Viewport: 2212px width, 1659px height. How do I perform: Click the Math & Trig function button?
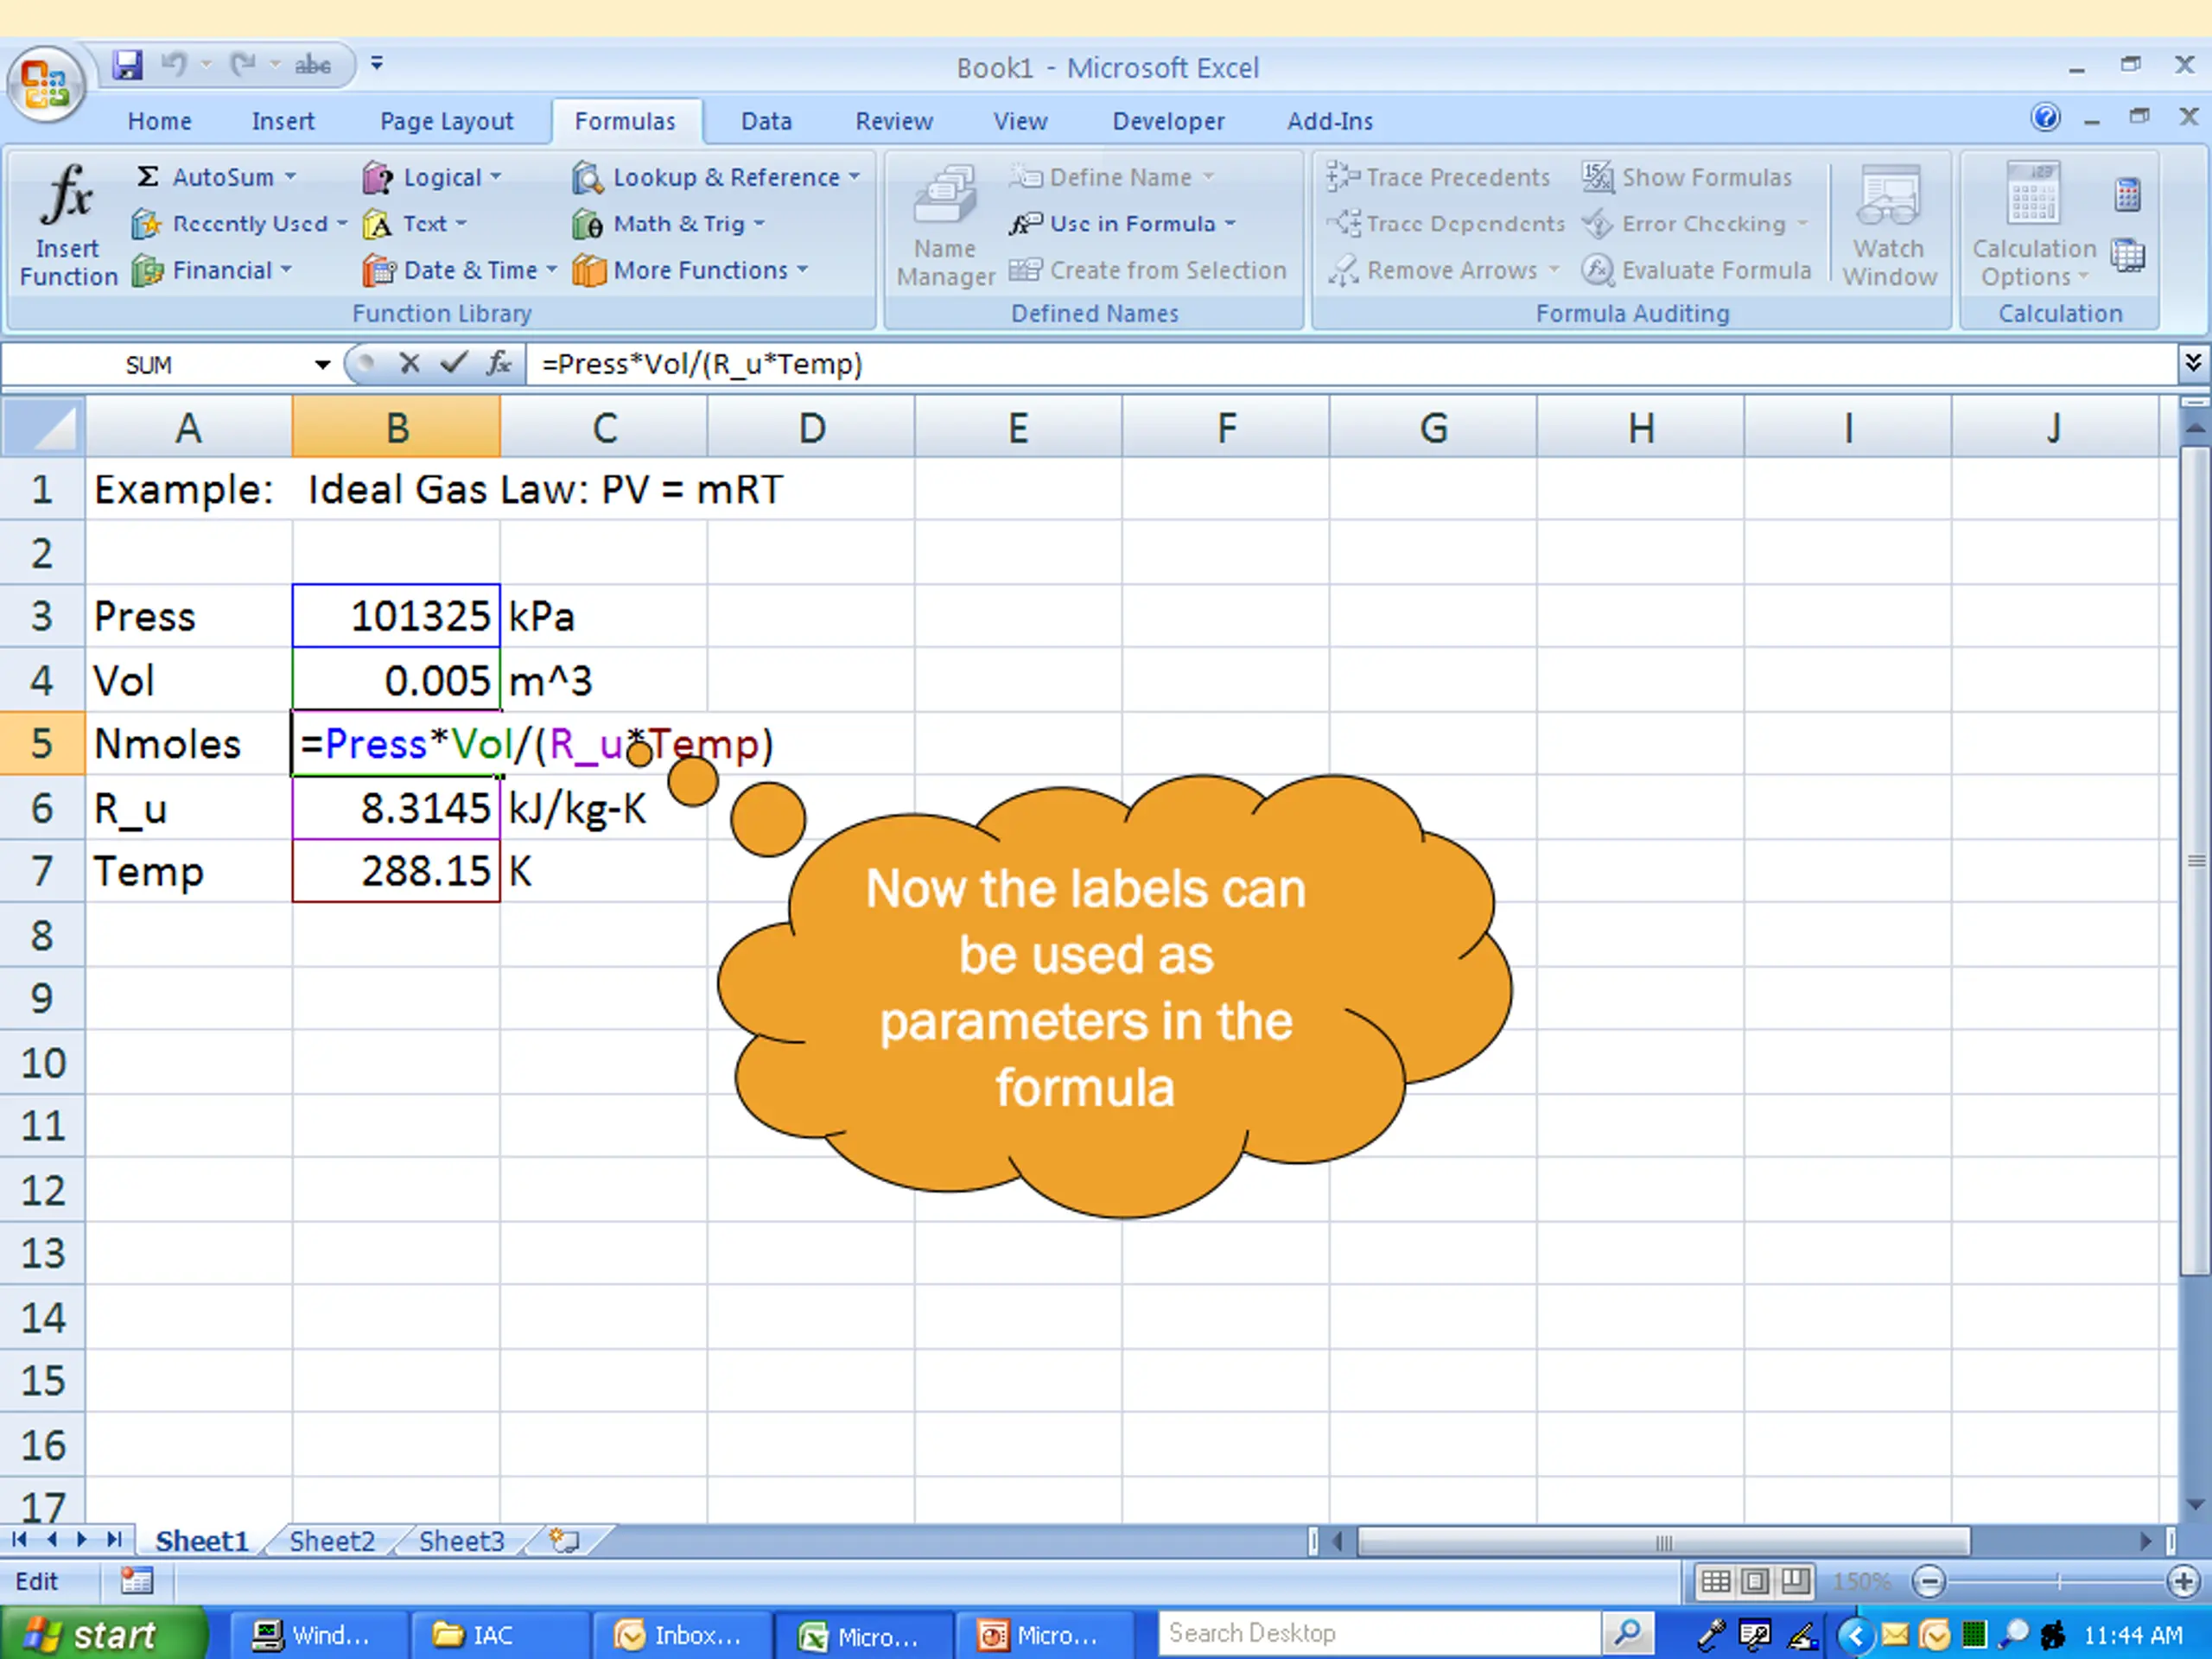668,223
